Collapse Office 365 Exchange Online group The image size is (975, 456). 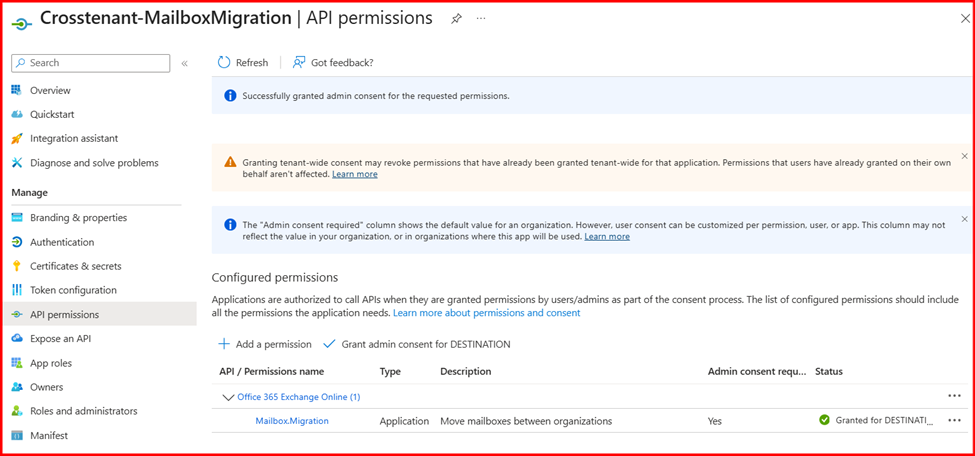[227, 397]
